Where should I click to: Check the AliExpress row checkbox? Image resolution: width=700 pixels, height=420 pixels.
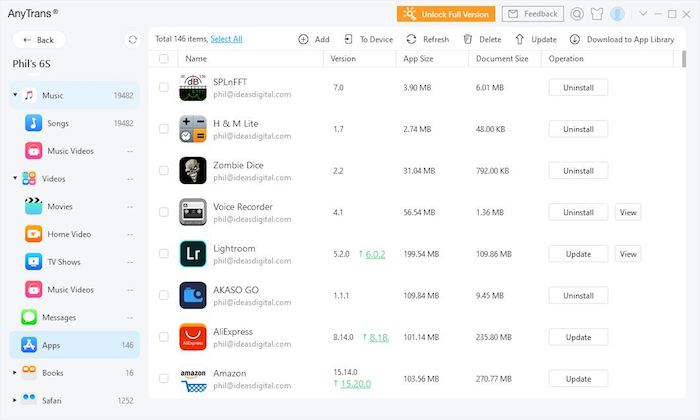(x=164, y=337)
